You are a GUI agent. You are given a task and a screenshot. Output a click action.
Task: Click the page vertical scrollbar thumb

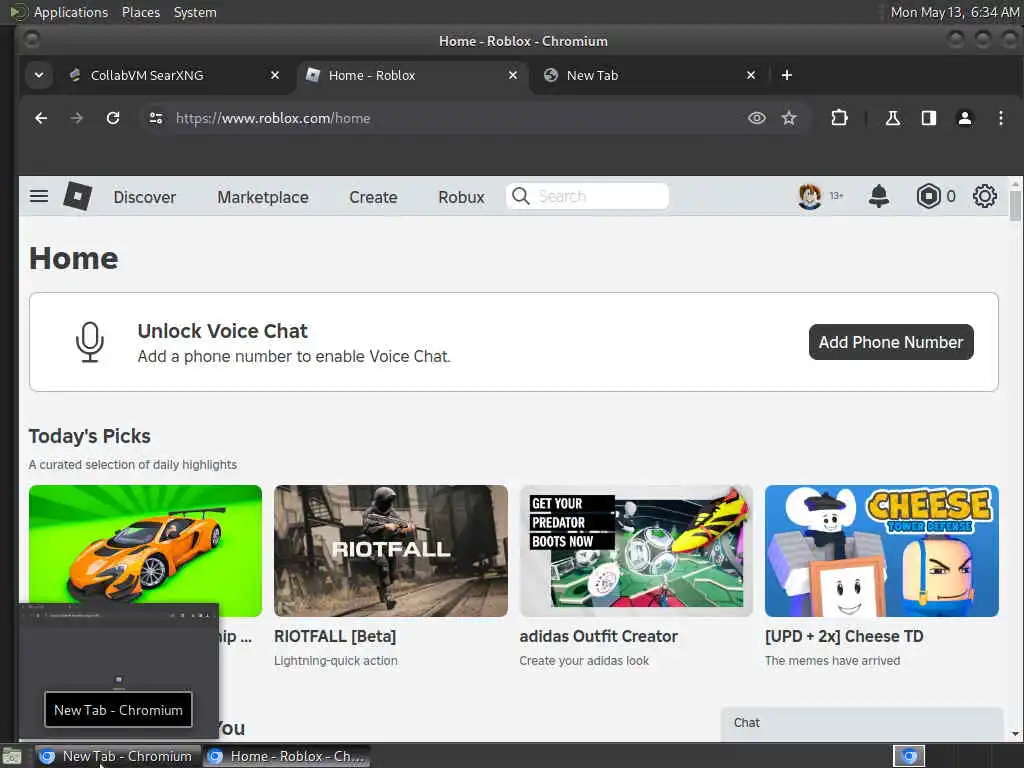tap(1016, 205)
